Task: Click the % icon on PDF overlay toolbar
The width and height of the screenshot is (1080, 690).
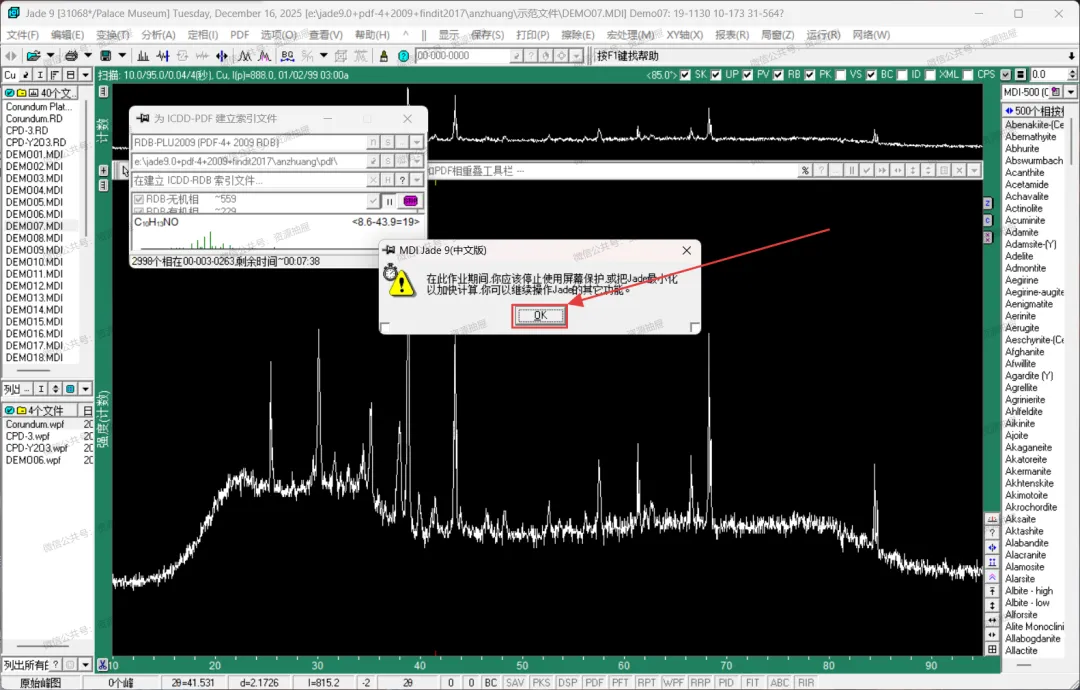Action: coord(805,170)
